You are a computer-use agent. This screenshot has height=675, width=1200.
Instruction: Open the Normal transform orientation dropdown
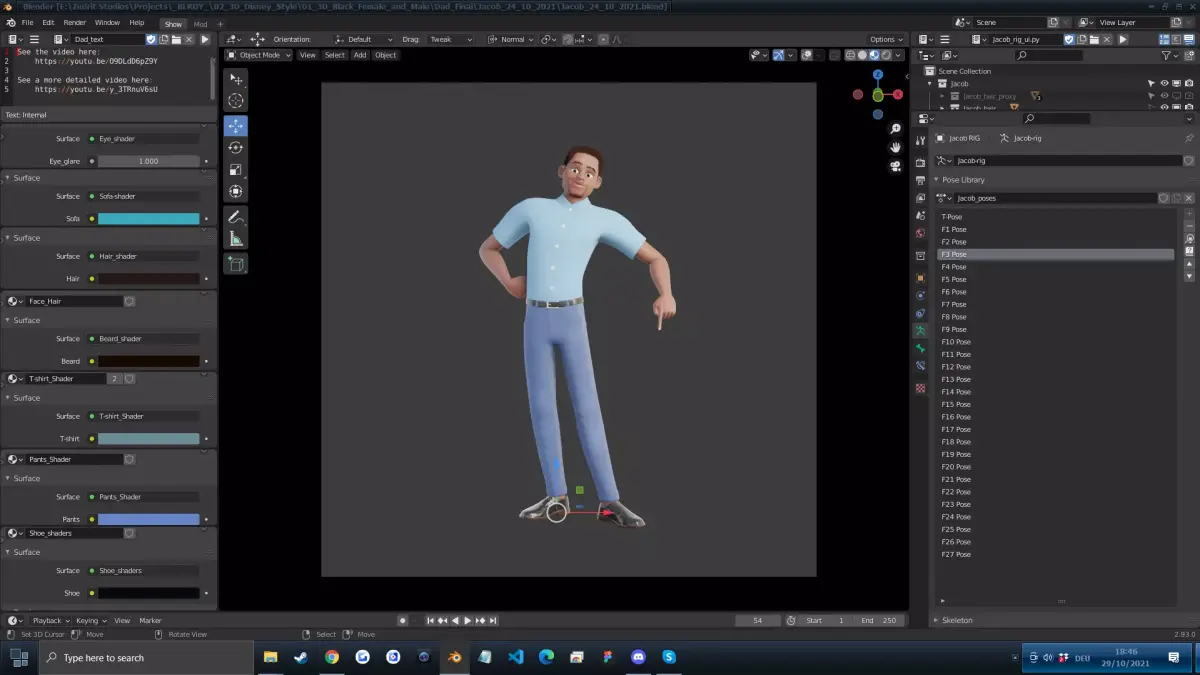coord(511,39)
